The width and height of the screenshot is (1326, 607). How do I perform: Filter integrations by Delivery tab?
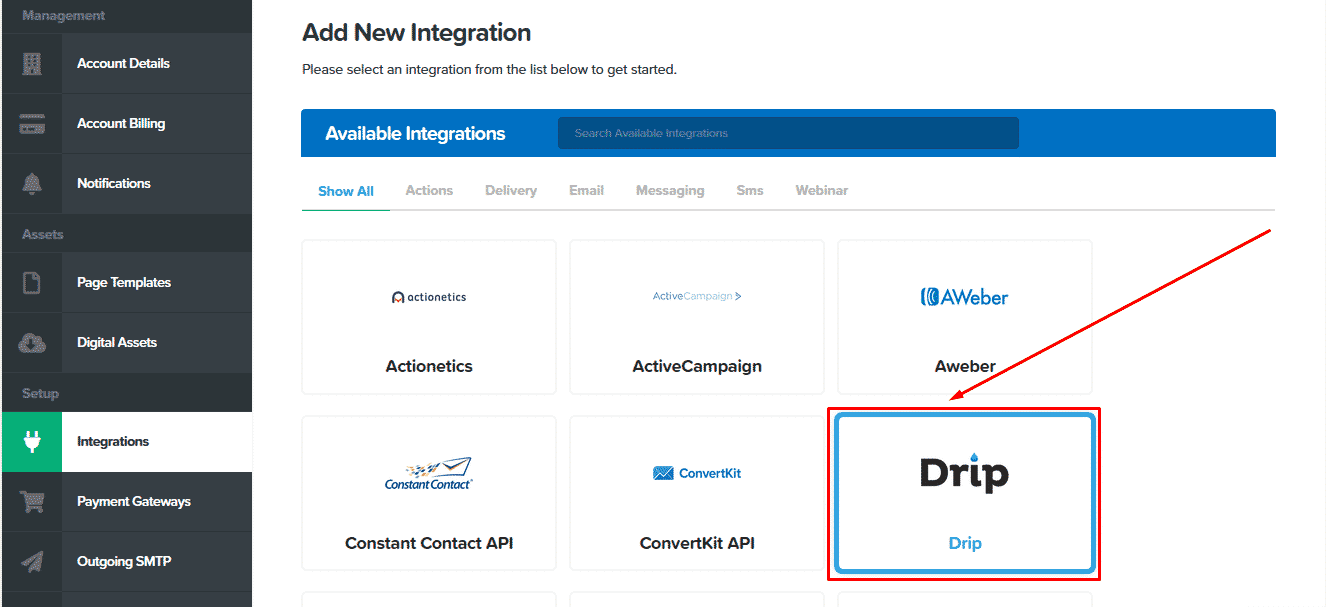point(511,190)
